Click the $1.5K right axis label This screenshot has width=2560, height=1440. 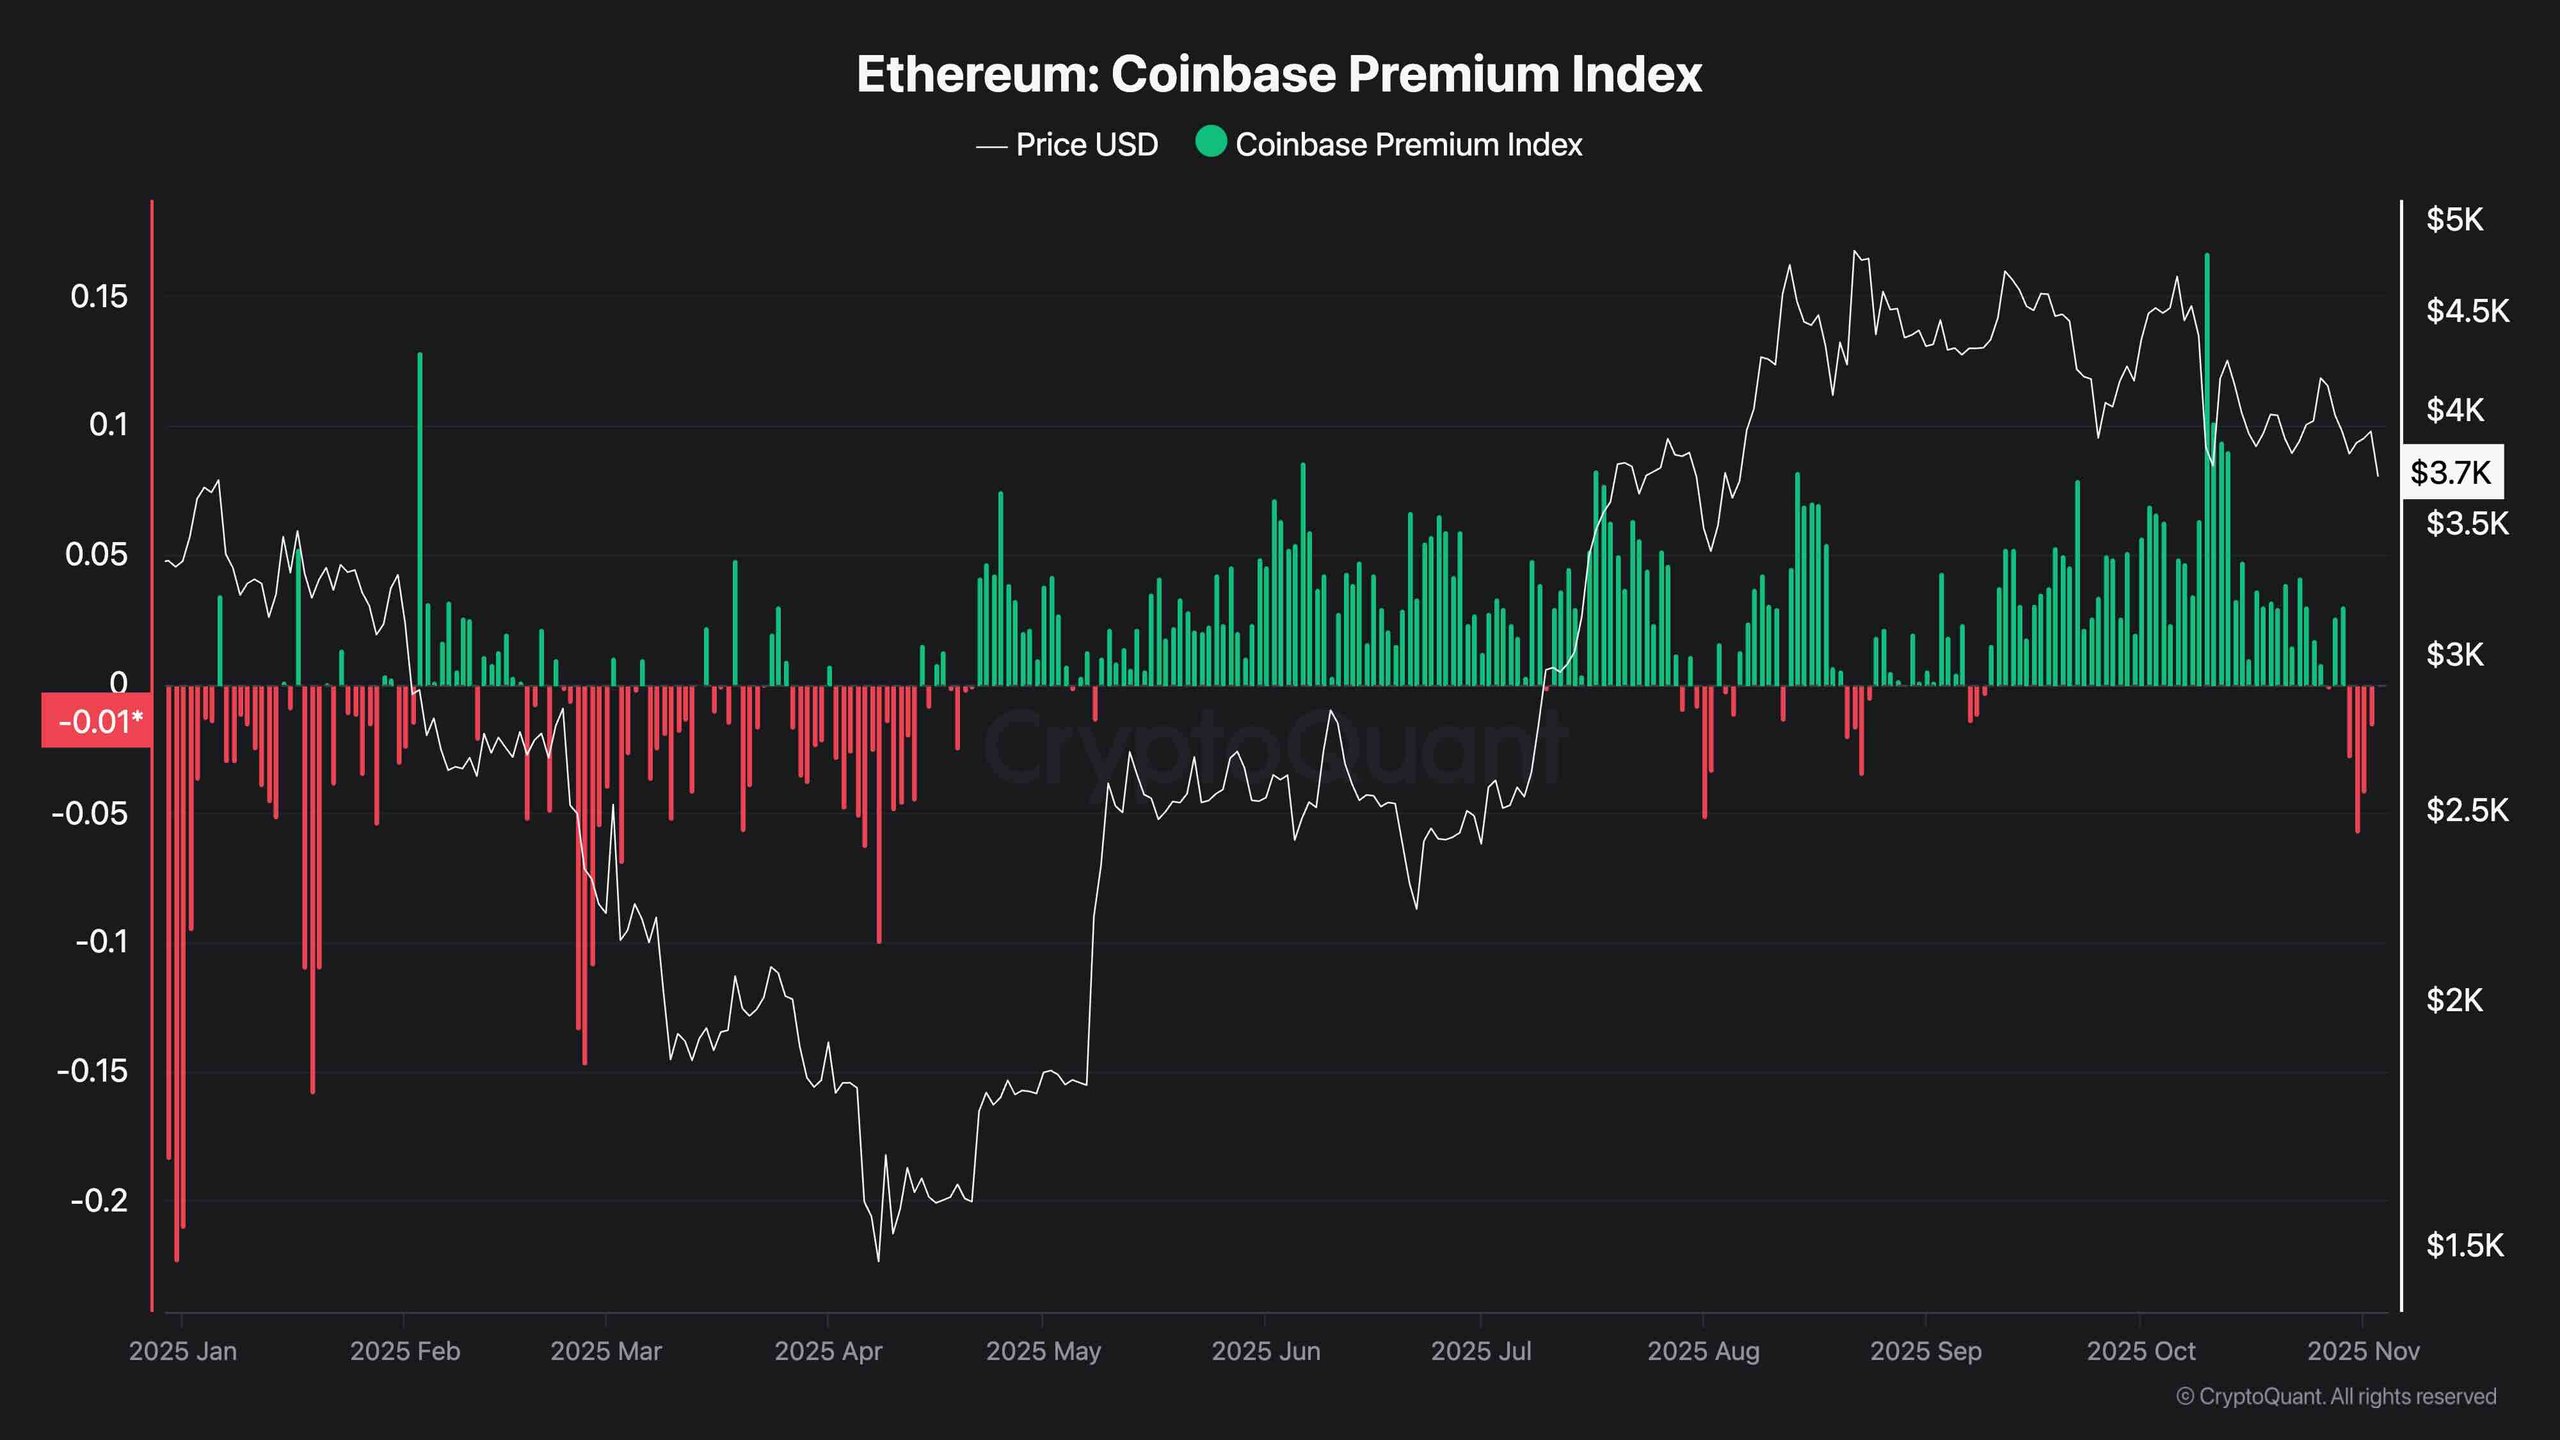pos(2465,1245)
